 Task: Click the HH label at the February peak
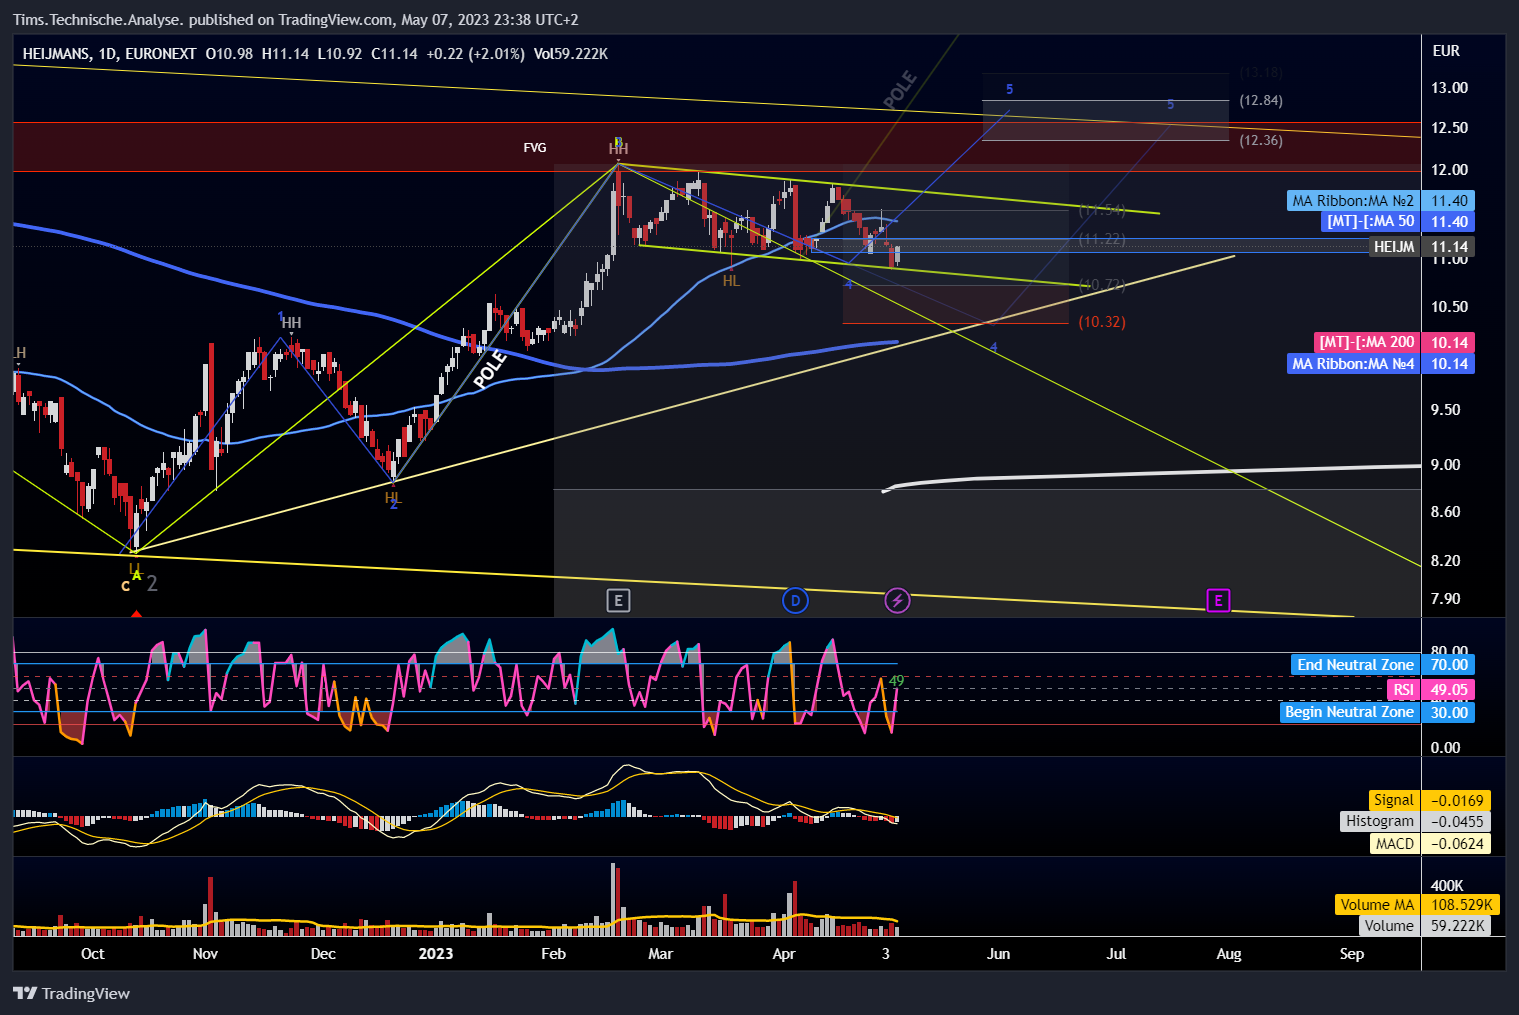click(618, 150)
